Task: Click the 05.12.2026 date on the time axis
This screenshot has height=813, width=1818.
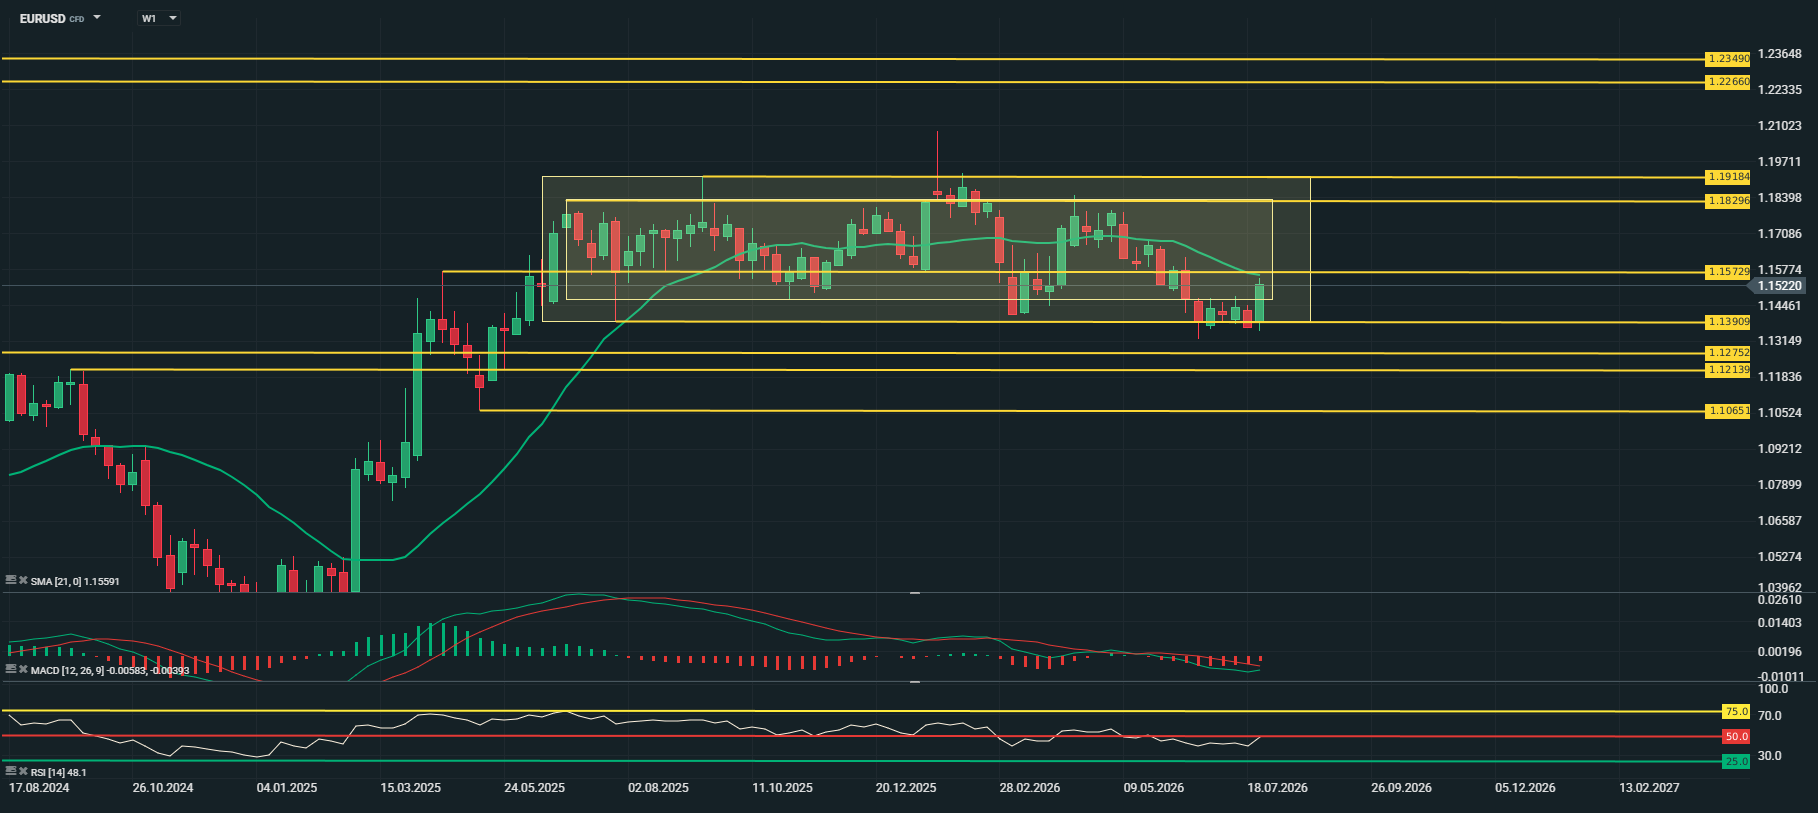Action: point(1526,788)
